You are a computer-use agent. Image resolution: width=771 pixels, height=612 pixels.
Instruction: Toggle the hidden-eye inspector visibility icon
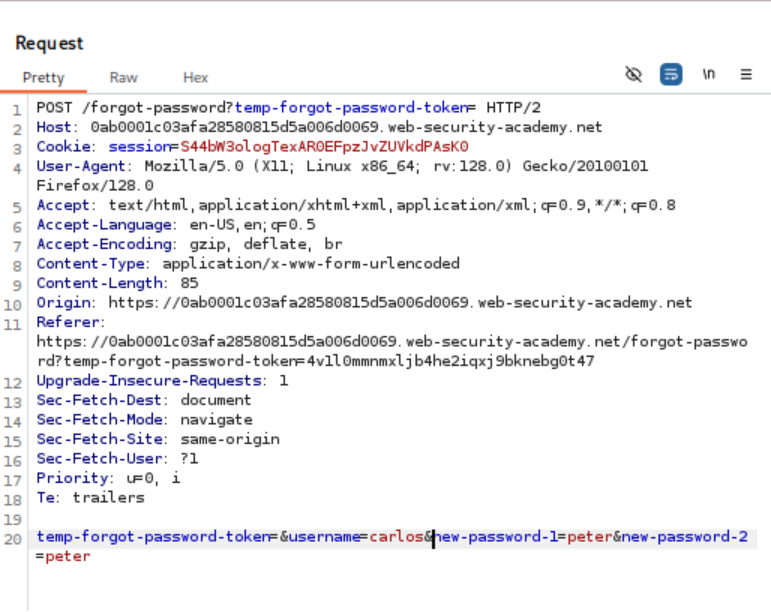[632, 75]
